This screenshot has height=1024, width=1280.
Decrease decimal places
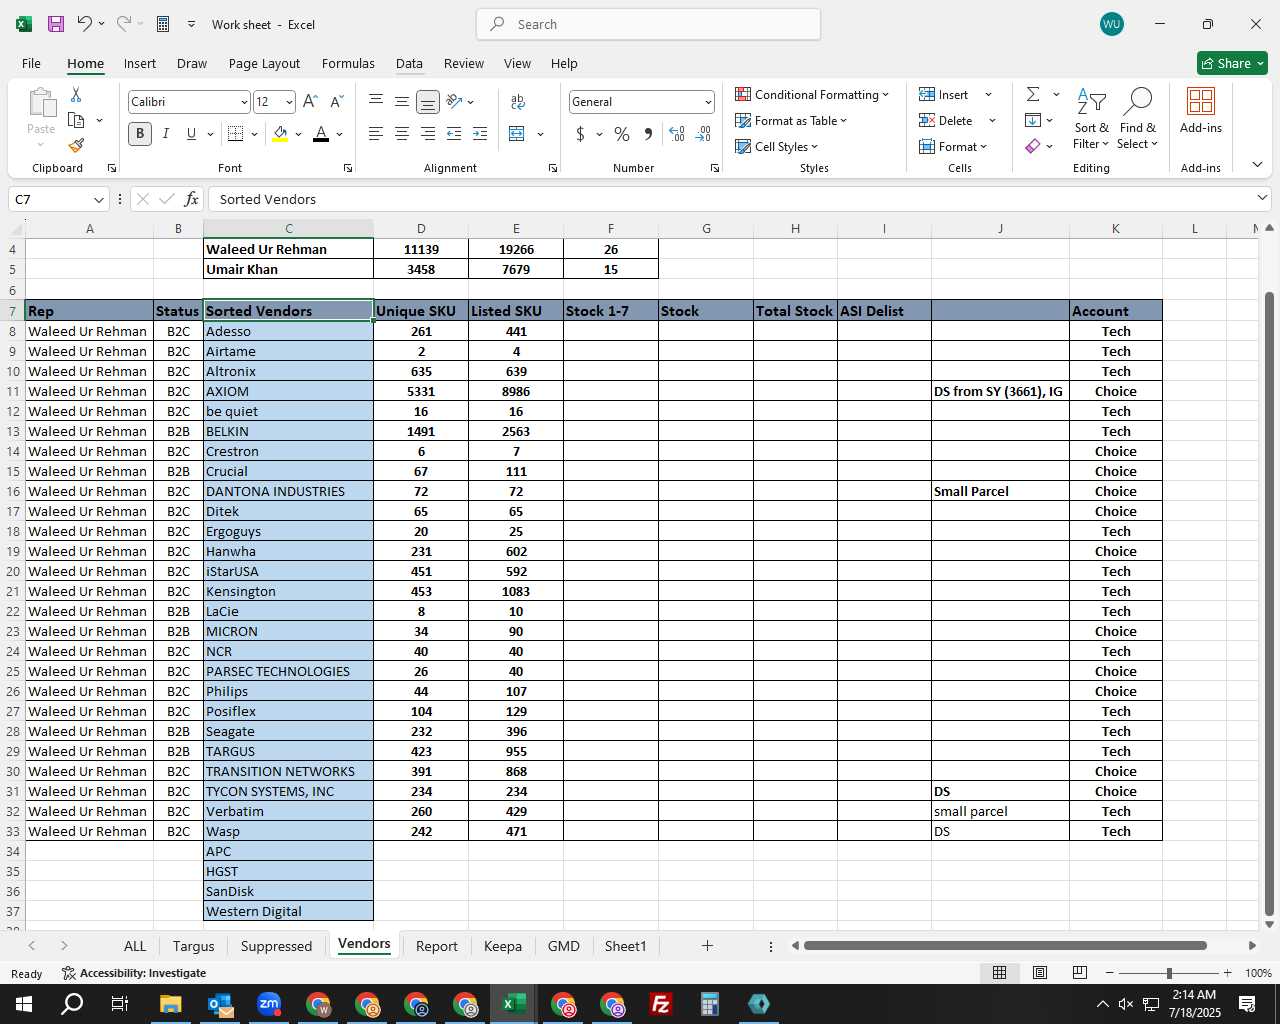[703, 133]
